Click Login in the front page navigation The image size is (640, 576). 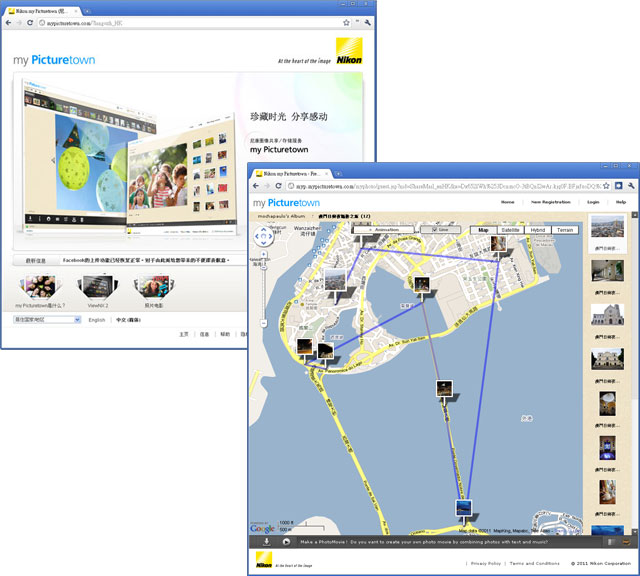point(593,202)
